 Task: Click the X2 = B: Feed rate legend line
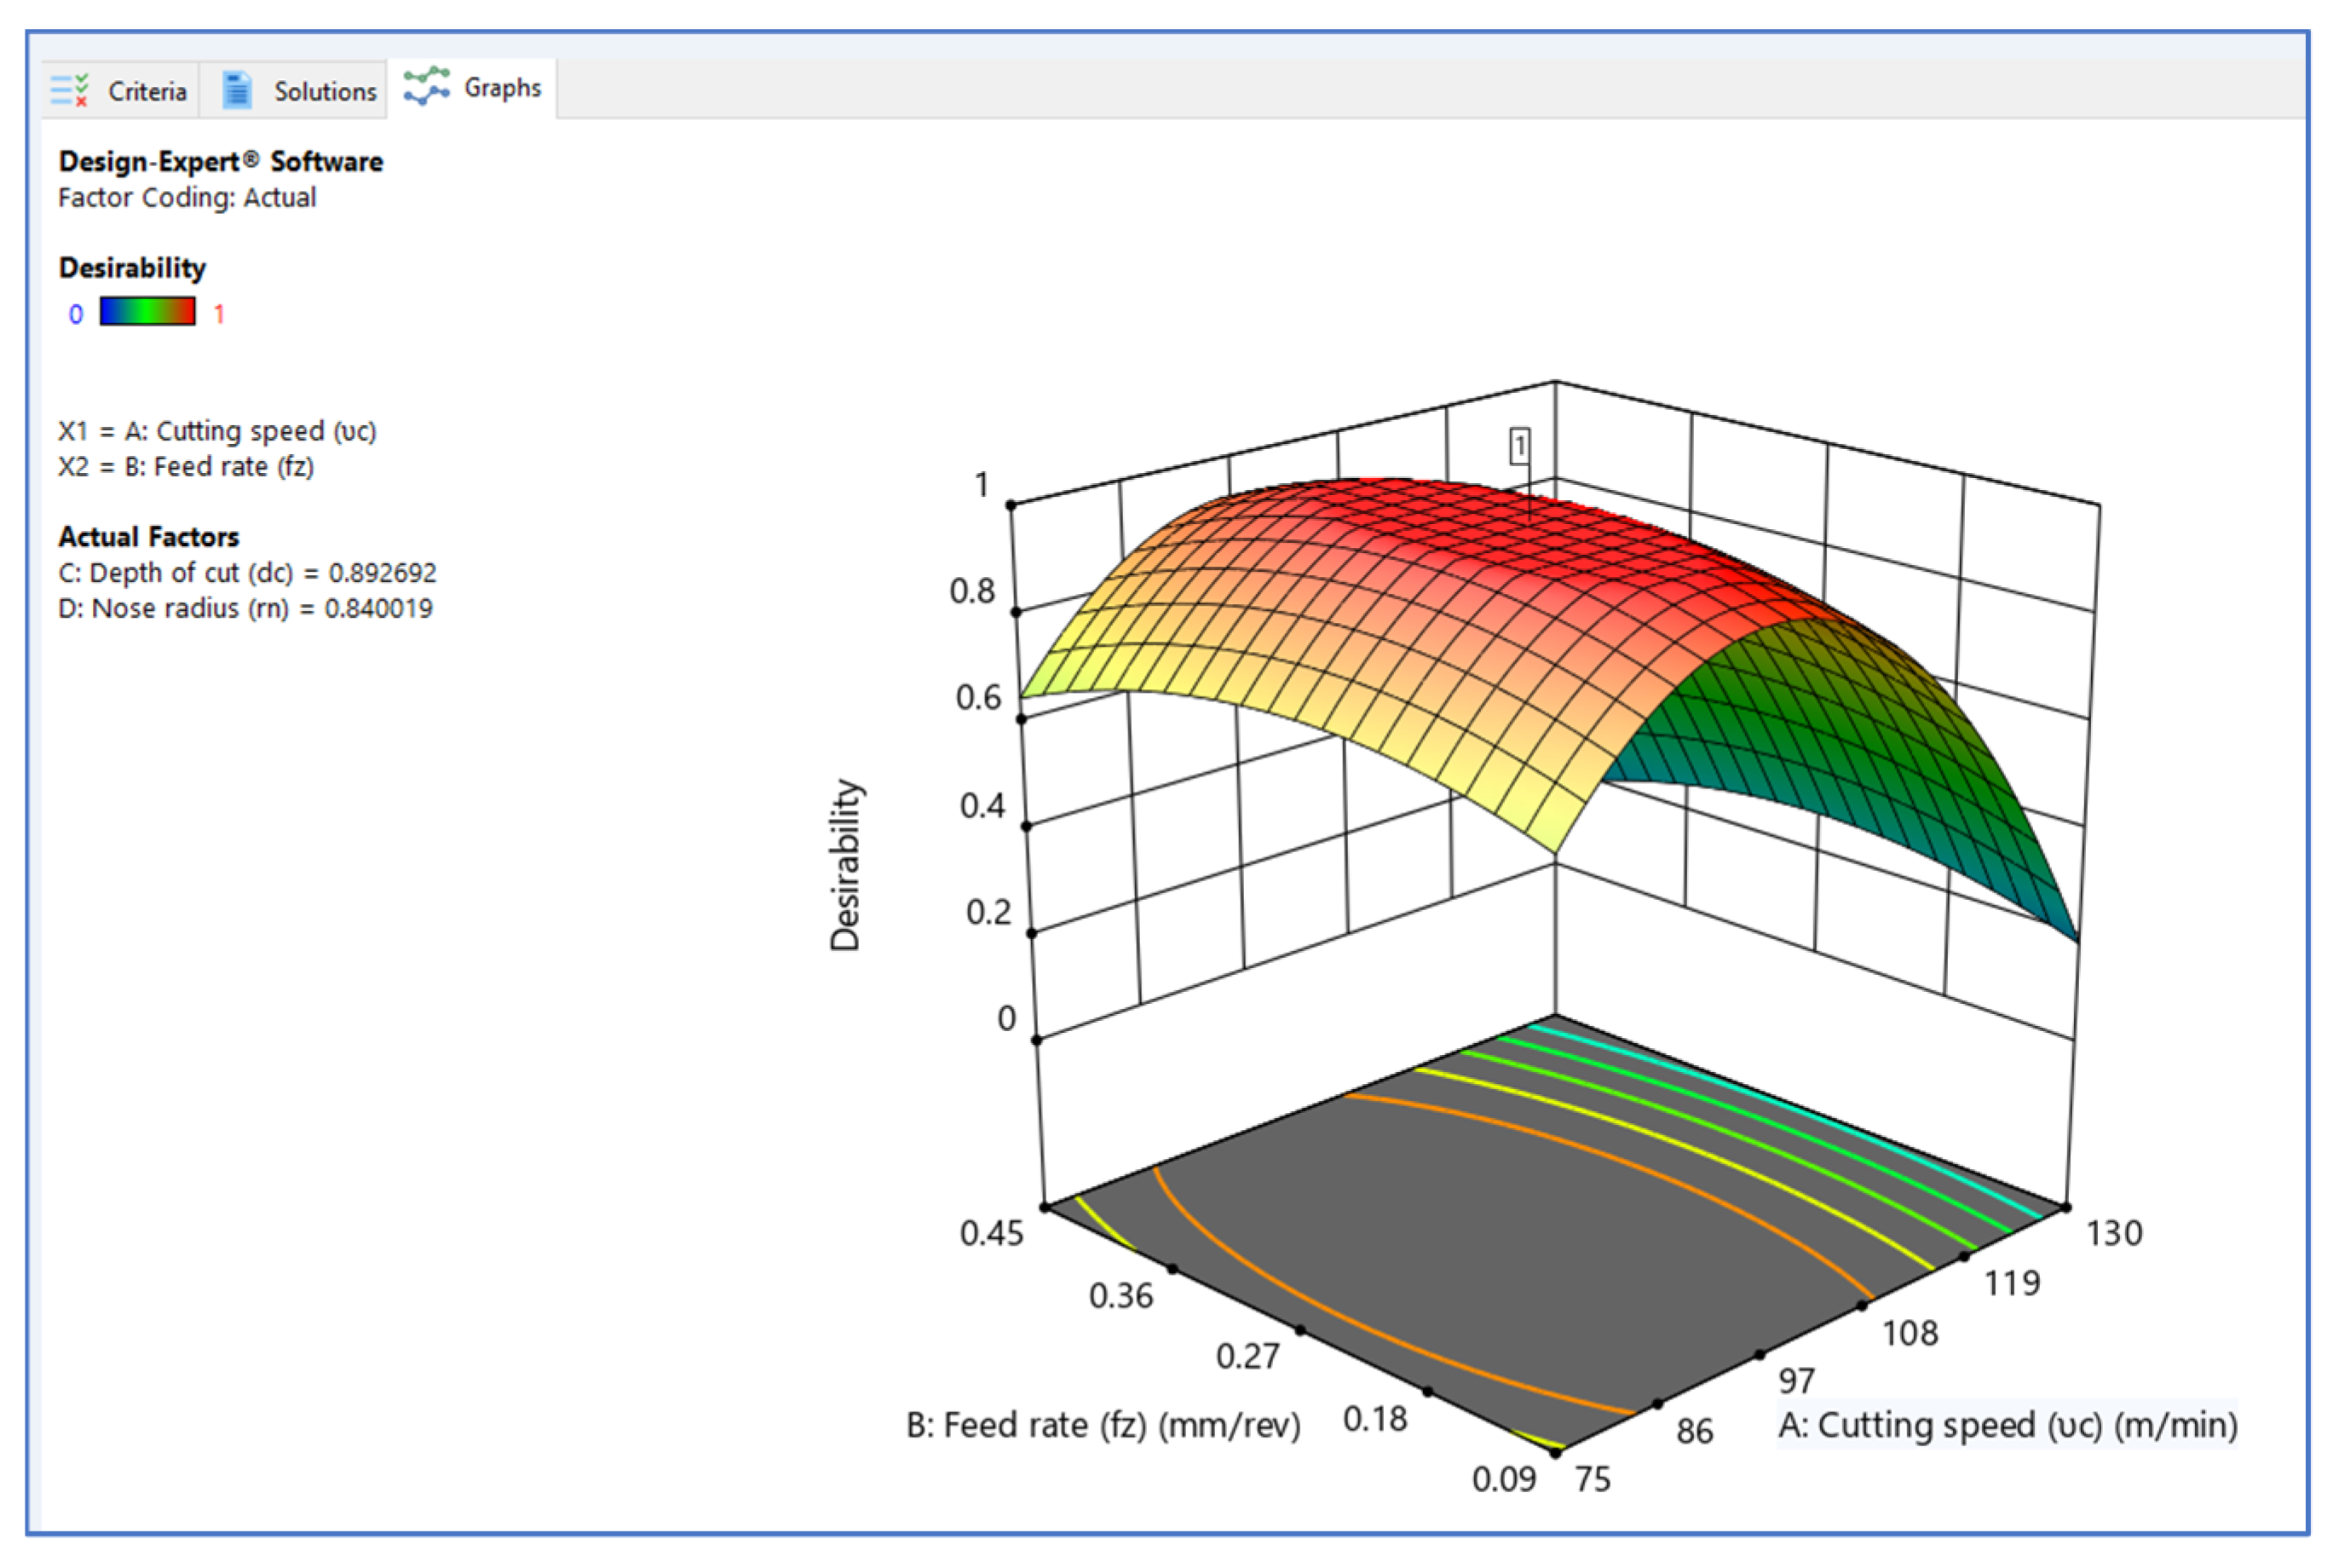(186, 467)
